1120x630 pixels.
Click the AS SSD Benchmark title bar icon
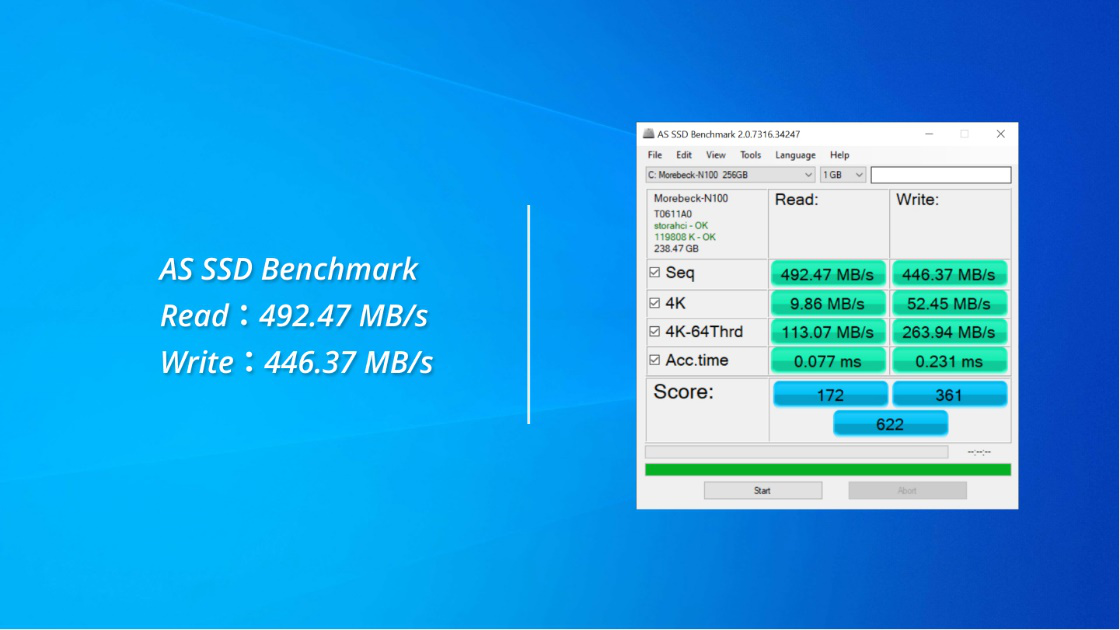click(648, 134)
